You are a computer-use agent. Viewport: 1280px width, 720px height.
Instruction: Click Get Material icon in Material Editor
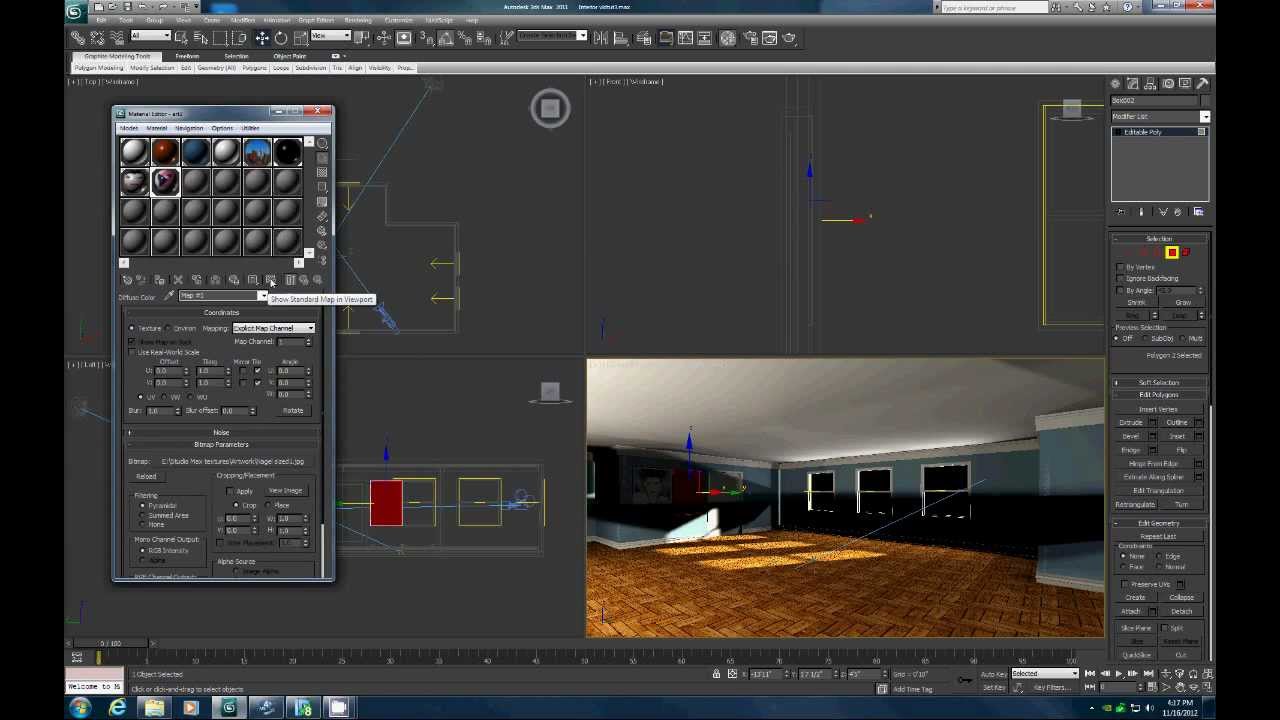pyautogui.click(x=127, y=280)
